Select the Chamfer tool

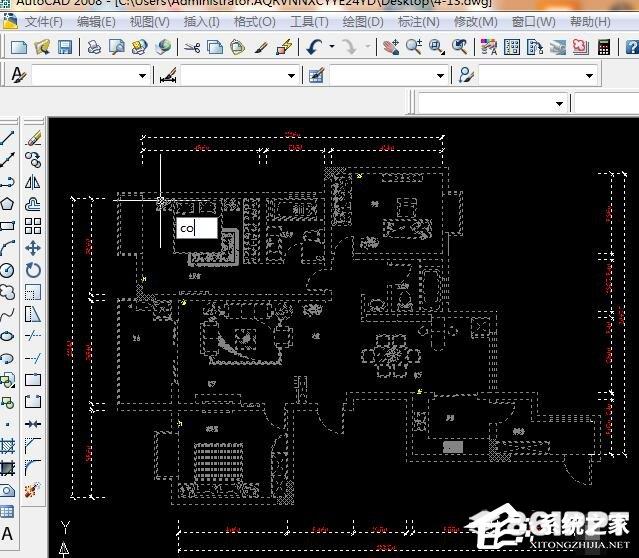[33, 446]
